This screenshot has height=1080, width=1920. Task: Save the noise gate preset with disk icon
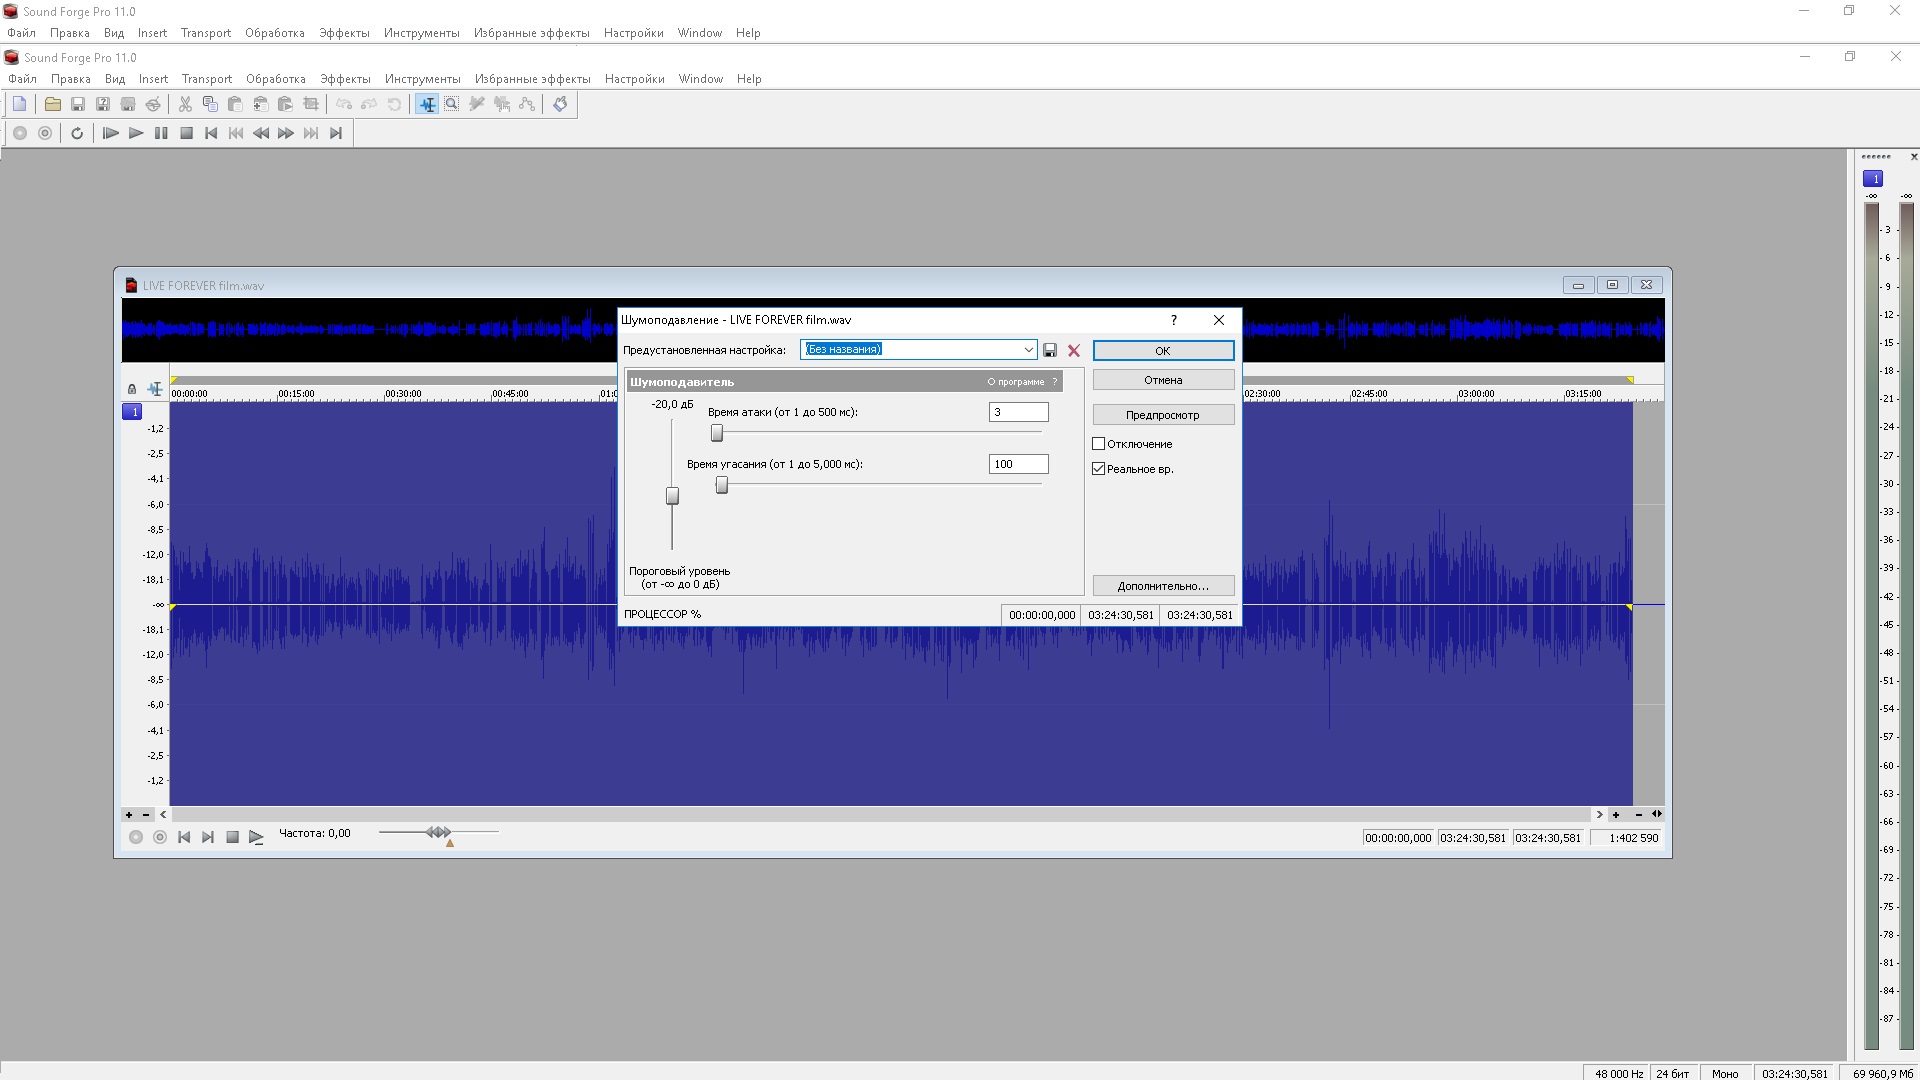[1050, 350]
